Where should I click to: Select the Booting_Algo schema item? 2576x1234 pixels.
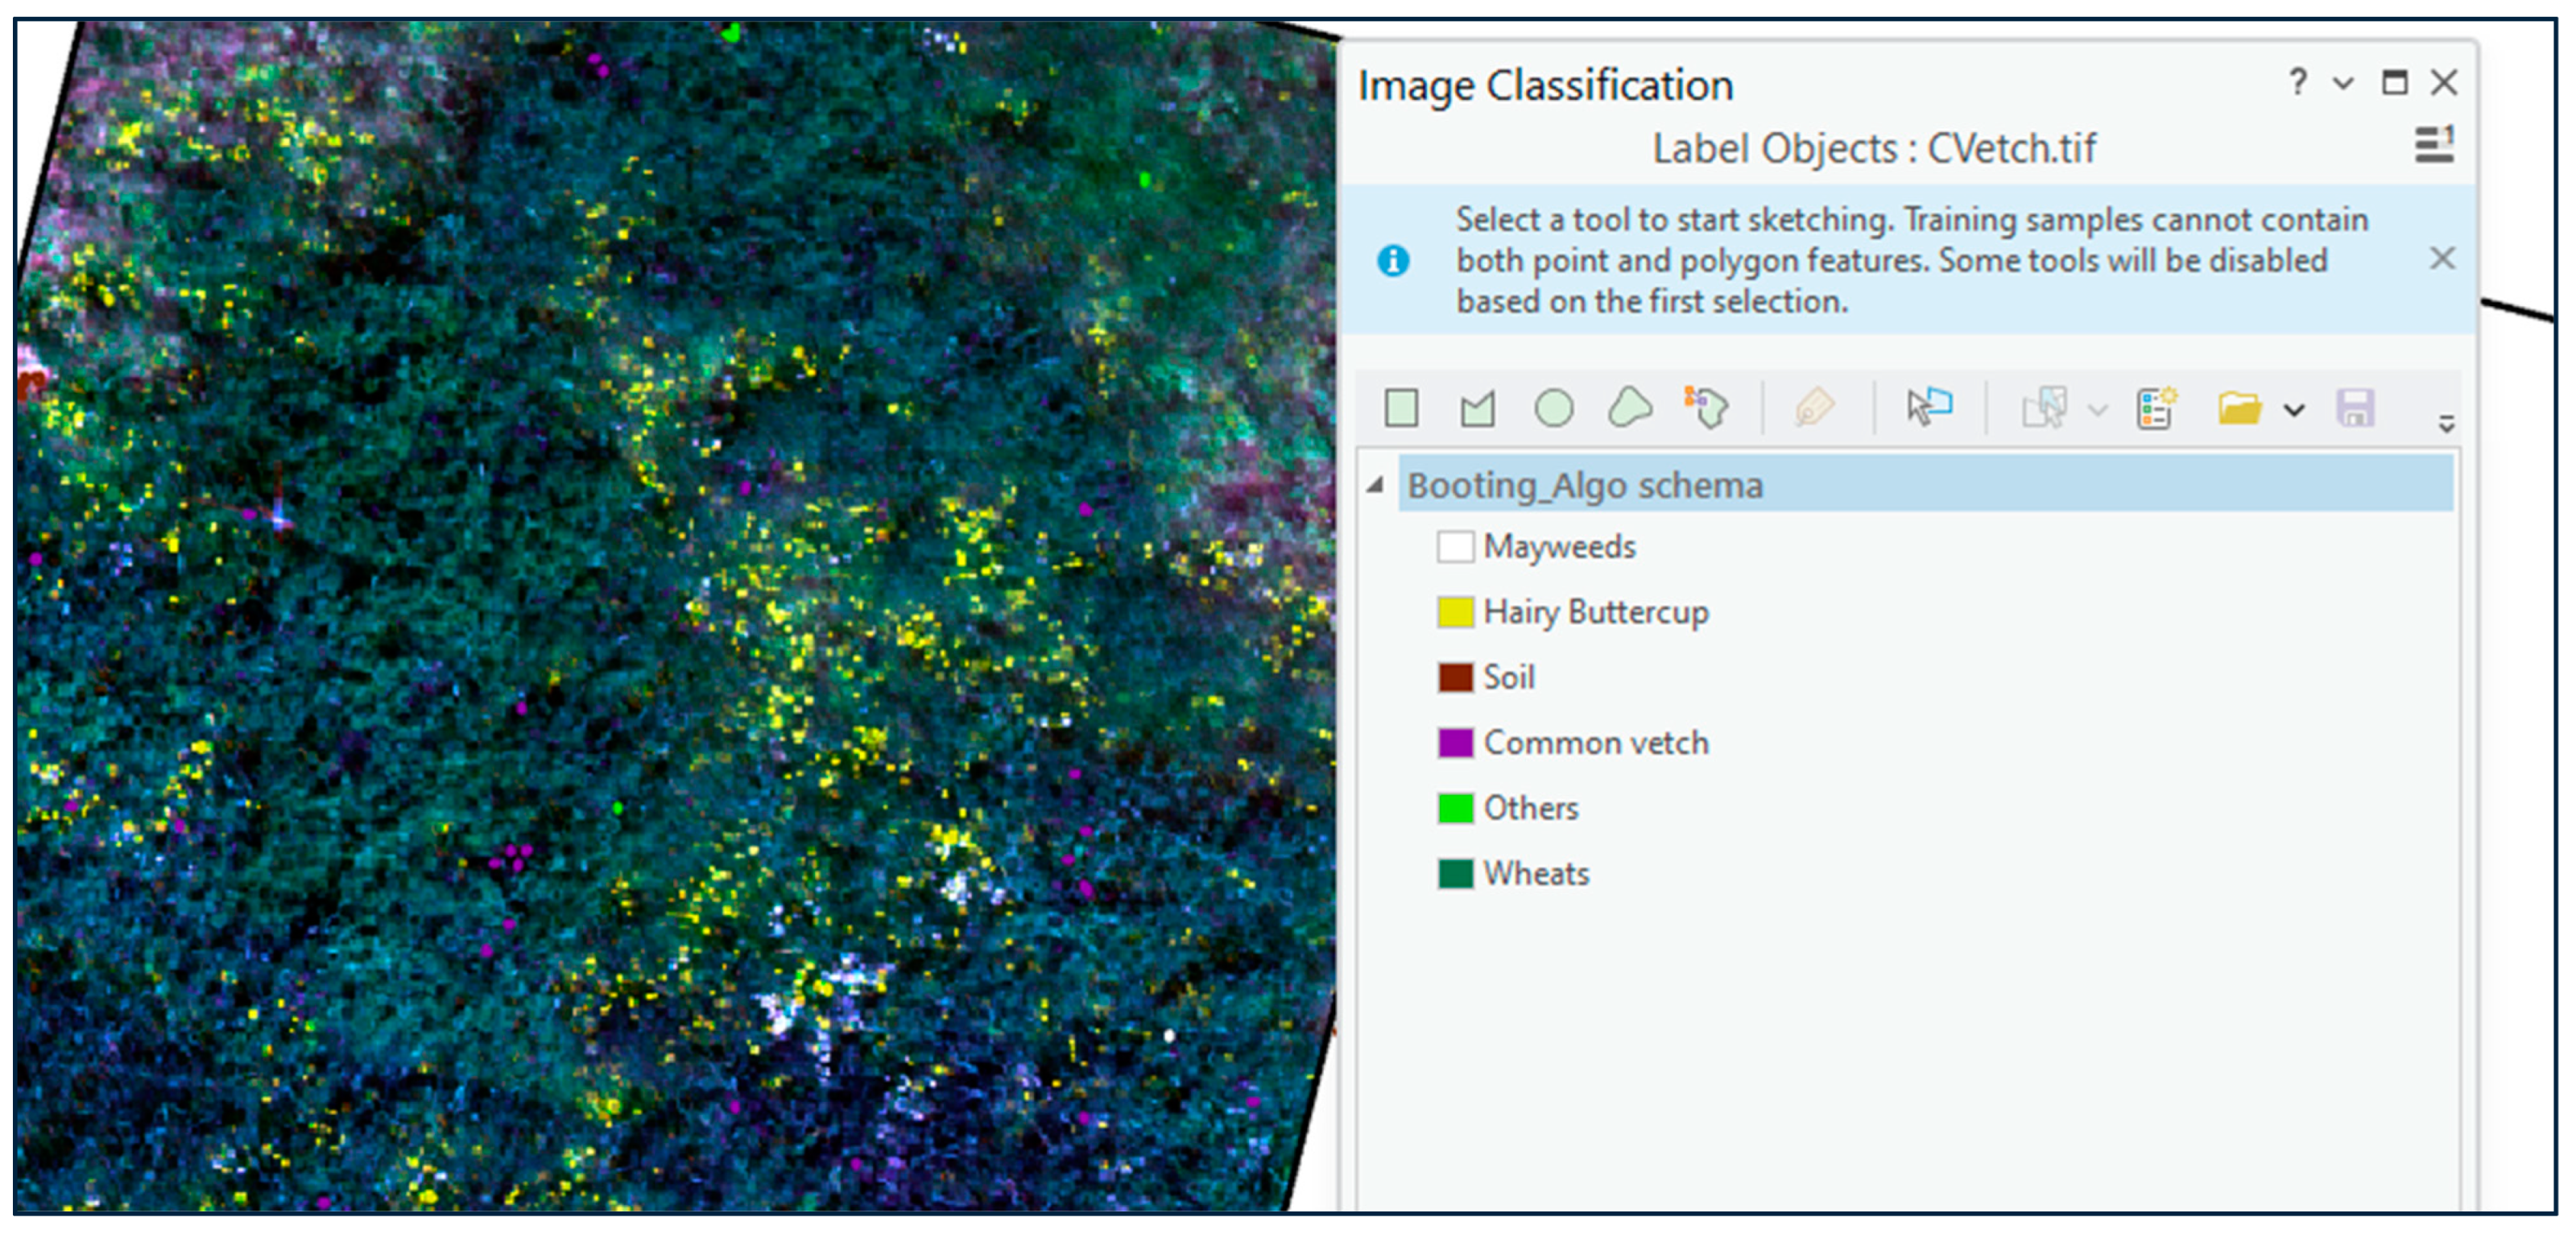coord(1585,485)
